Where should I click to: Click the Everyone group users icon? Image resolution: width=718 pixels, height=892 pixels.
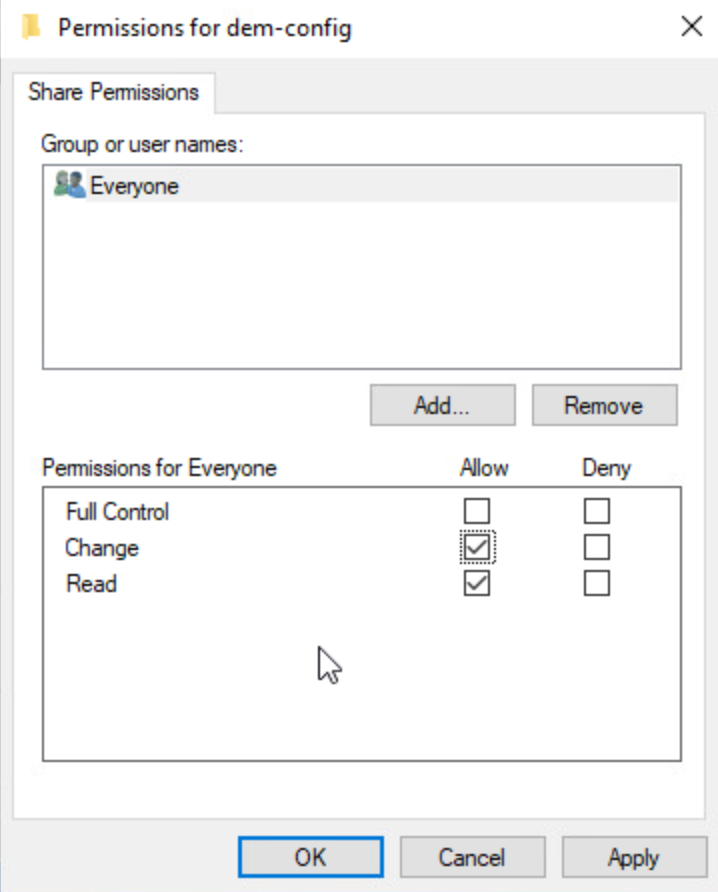click(x=70, y=185)
